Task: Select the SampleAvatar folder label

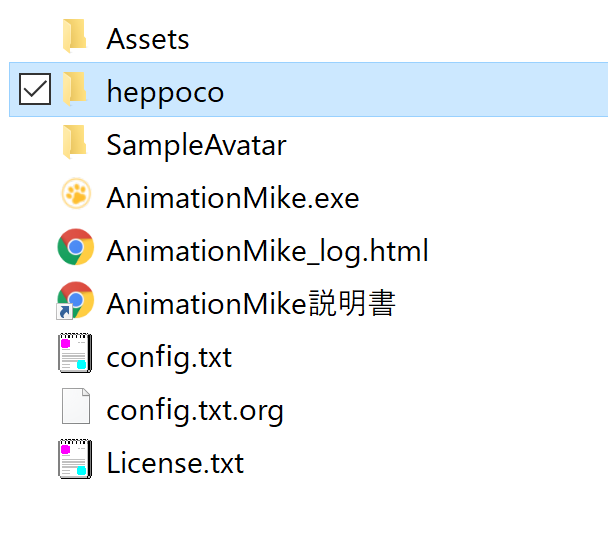Action: coord(196,145)
